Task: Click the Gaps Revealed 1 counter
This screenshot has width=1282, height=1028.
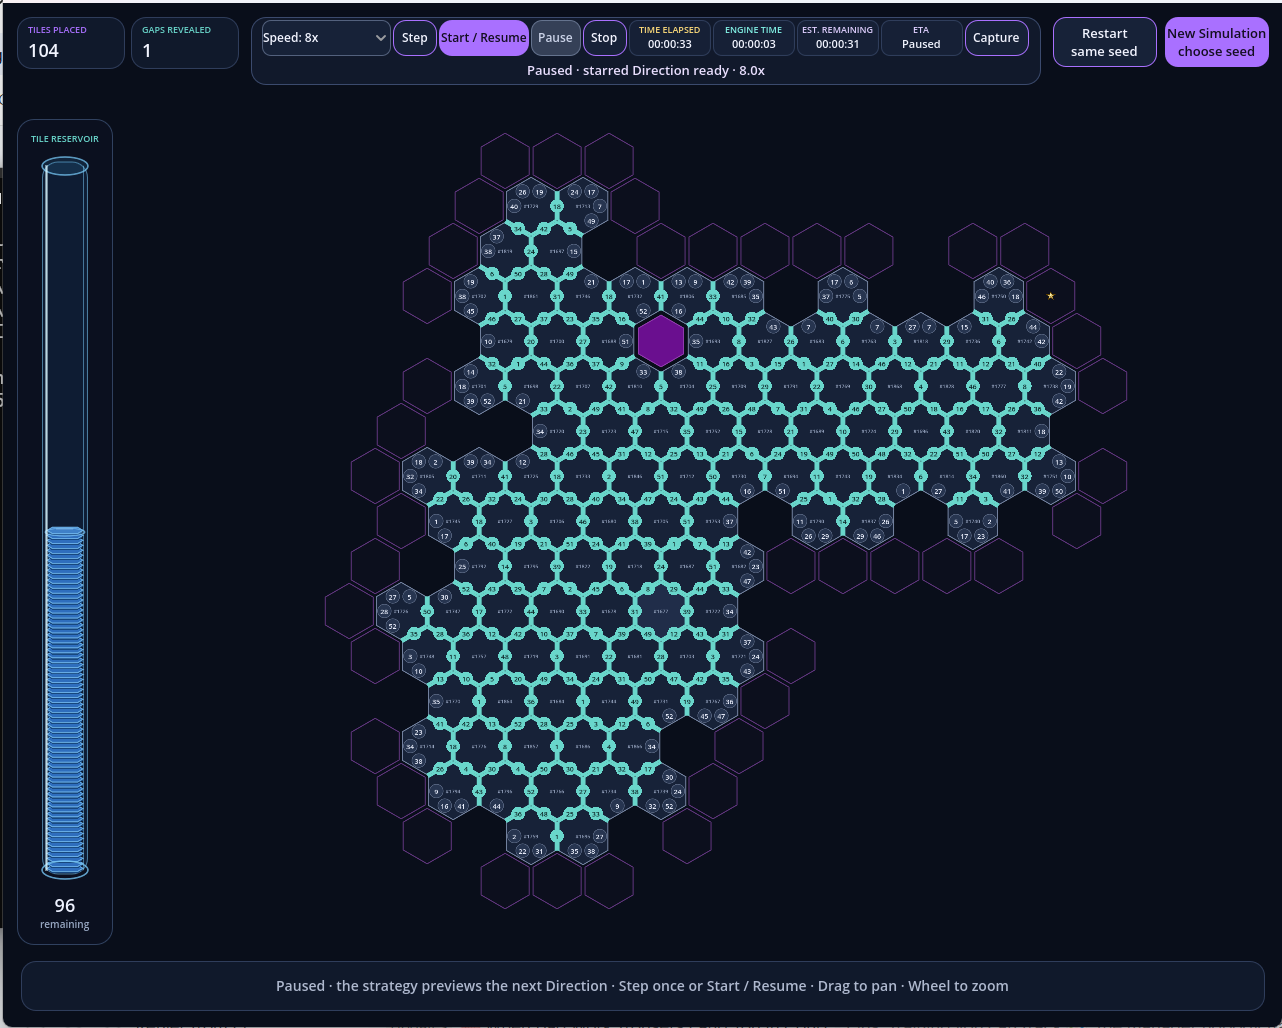Action: click(x=185, y=43)
